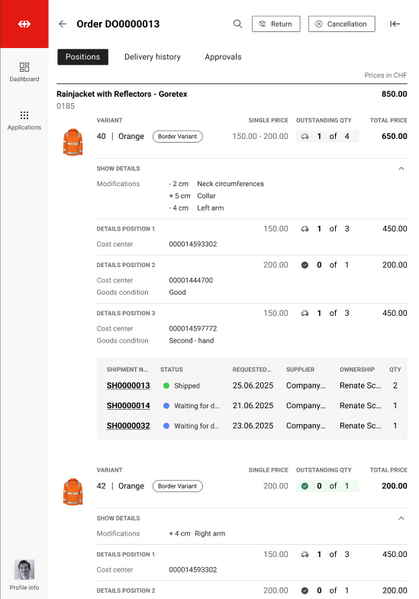Click the Shipment N... column header

point(127,369)
